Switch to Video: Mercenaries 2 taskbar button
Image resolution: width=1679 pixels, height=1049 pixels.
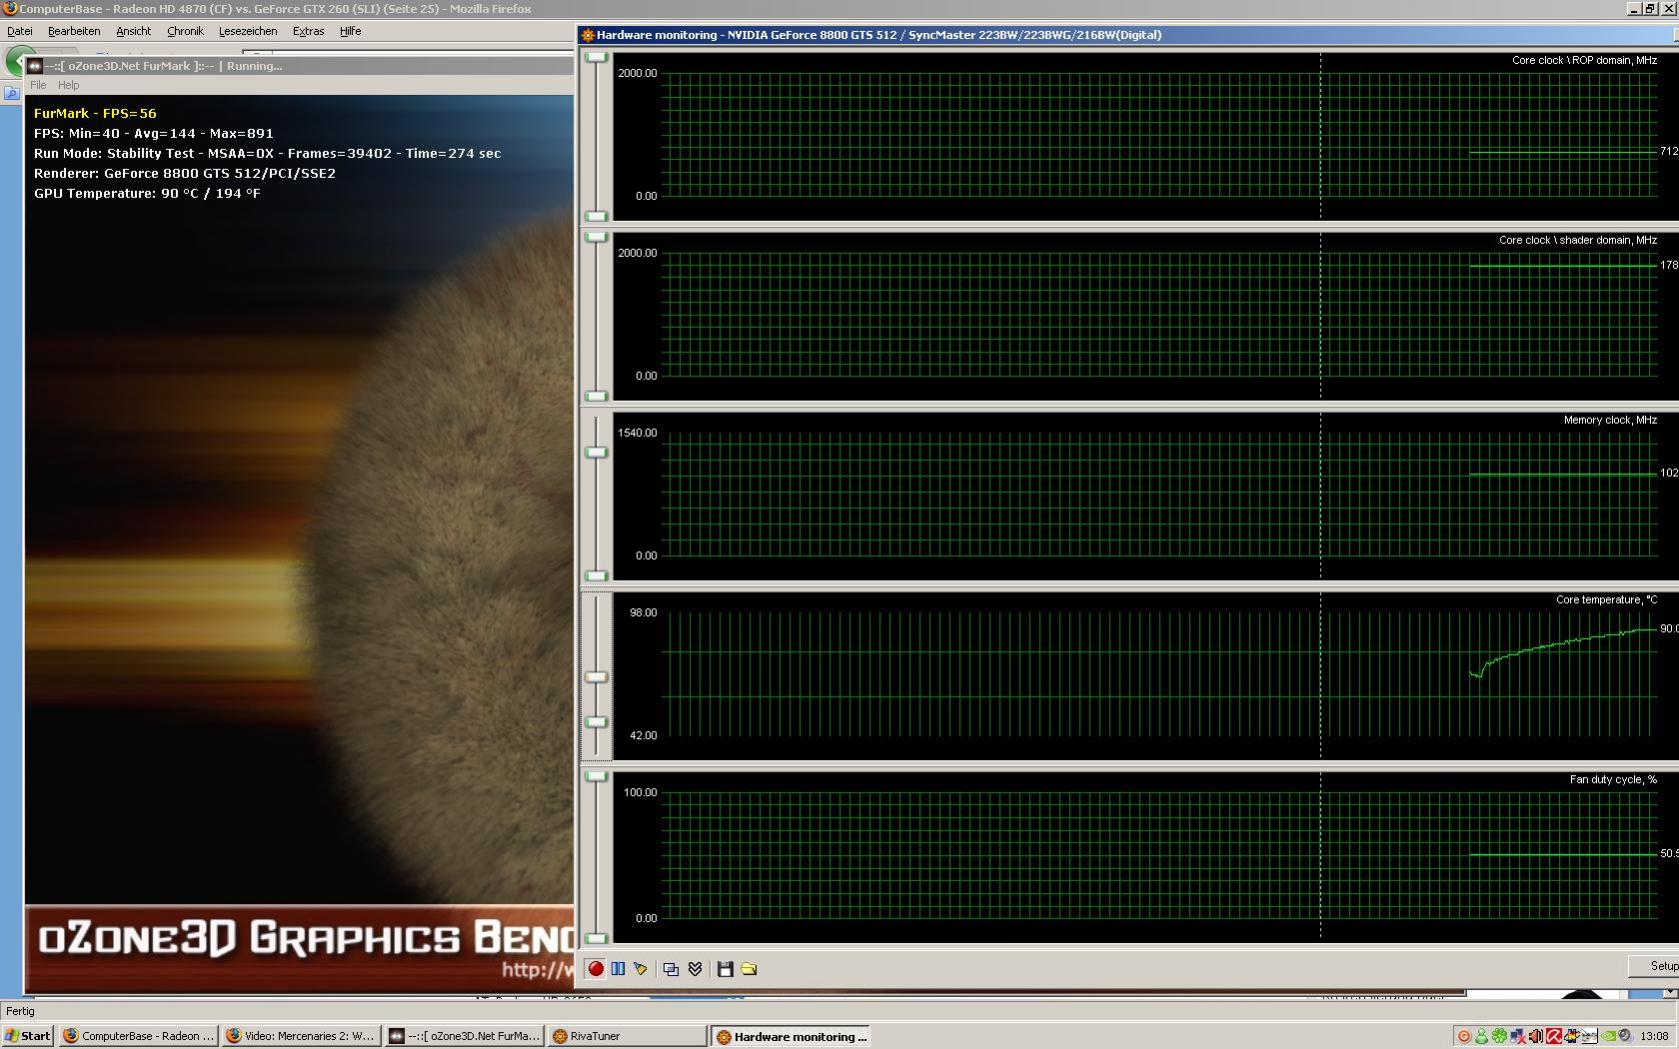tap(300, 1036)
